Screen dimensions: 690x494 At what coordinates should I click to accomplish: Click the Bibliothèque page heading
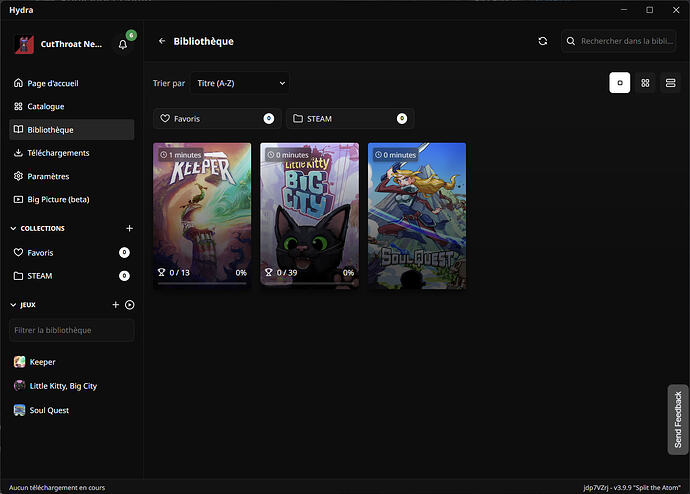point(203,41)
